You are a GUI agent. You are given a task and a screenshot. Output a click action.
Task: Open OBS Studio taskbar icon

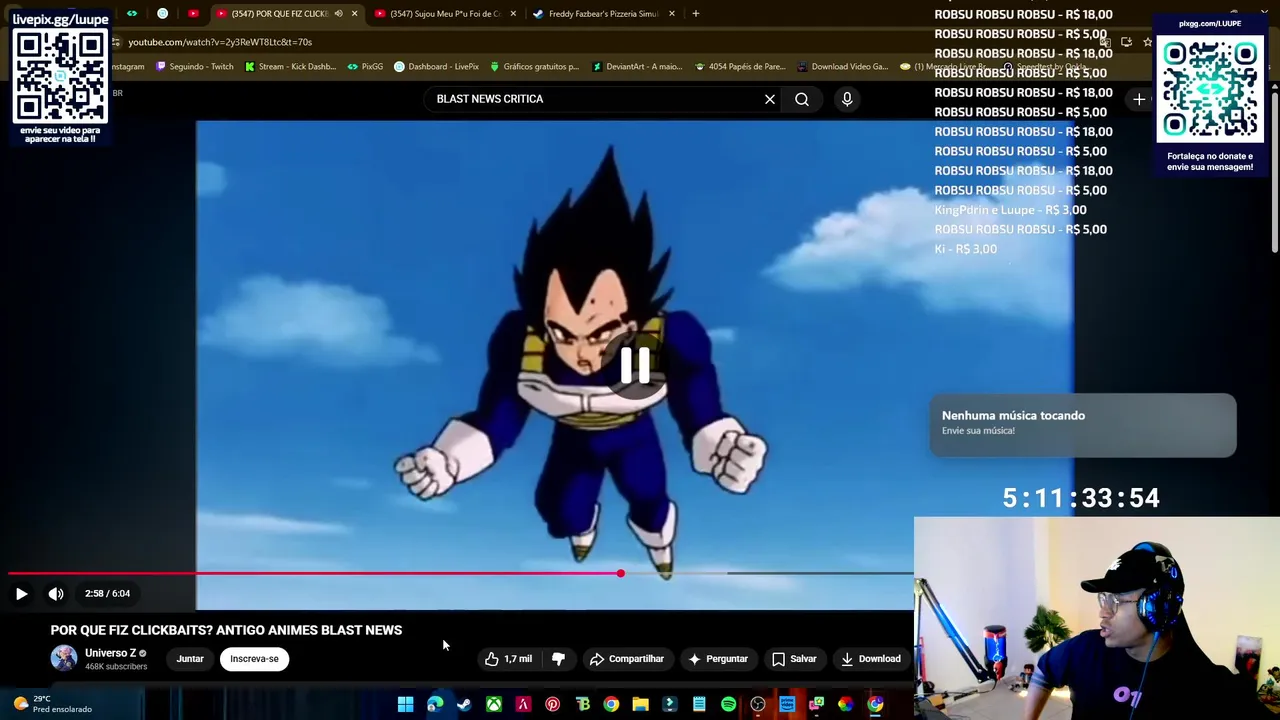coord(758,705)
